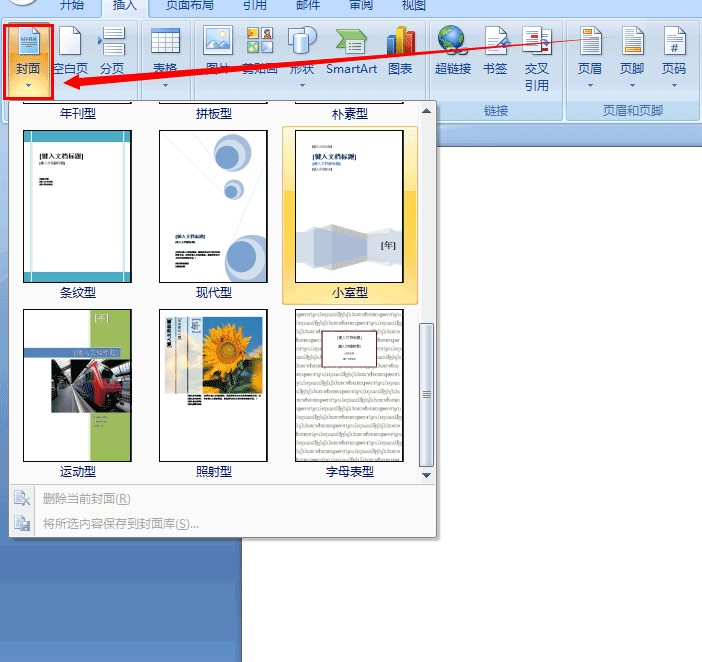Viewport: 702px width, 662px height.
Task: Expand the 页眉 header dropdown
Action: 590,55
